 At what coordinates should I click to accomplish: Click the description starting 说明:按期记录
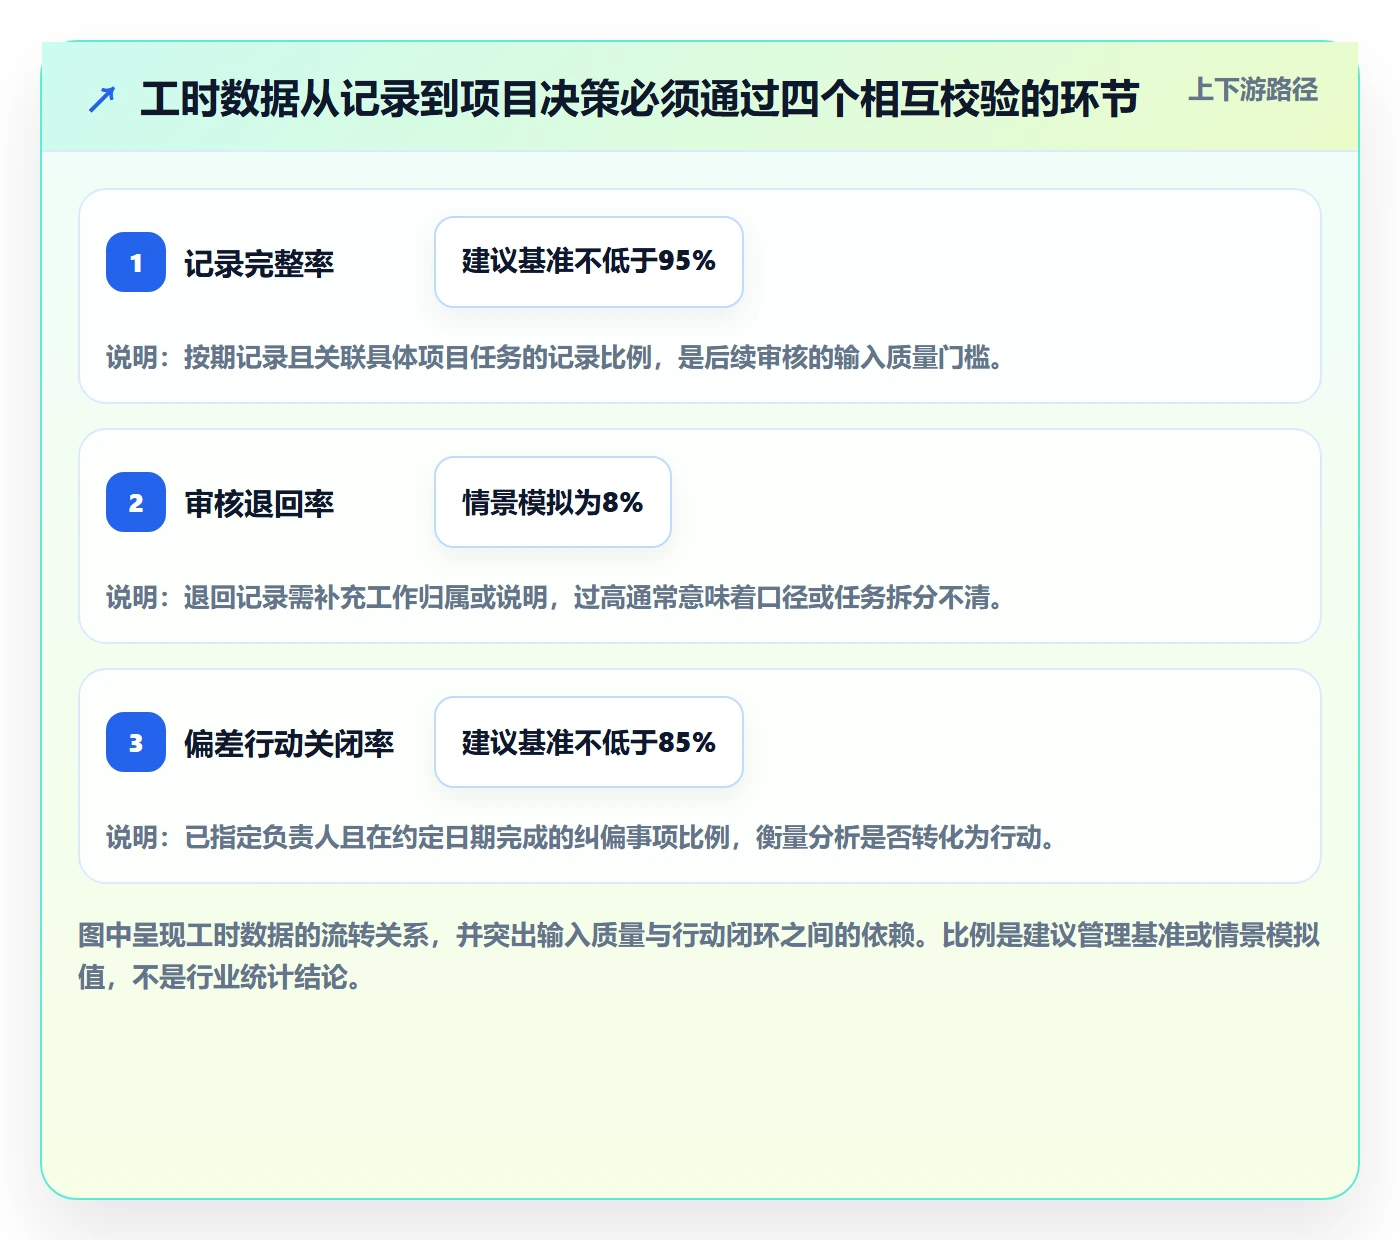(x=555, y=357)
